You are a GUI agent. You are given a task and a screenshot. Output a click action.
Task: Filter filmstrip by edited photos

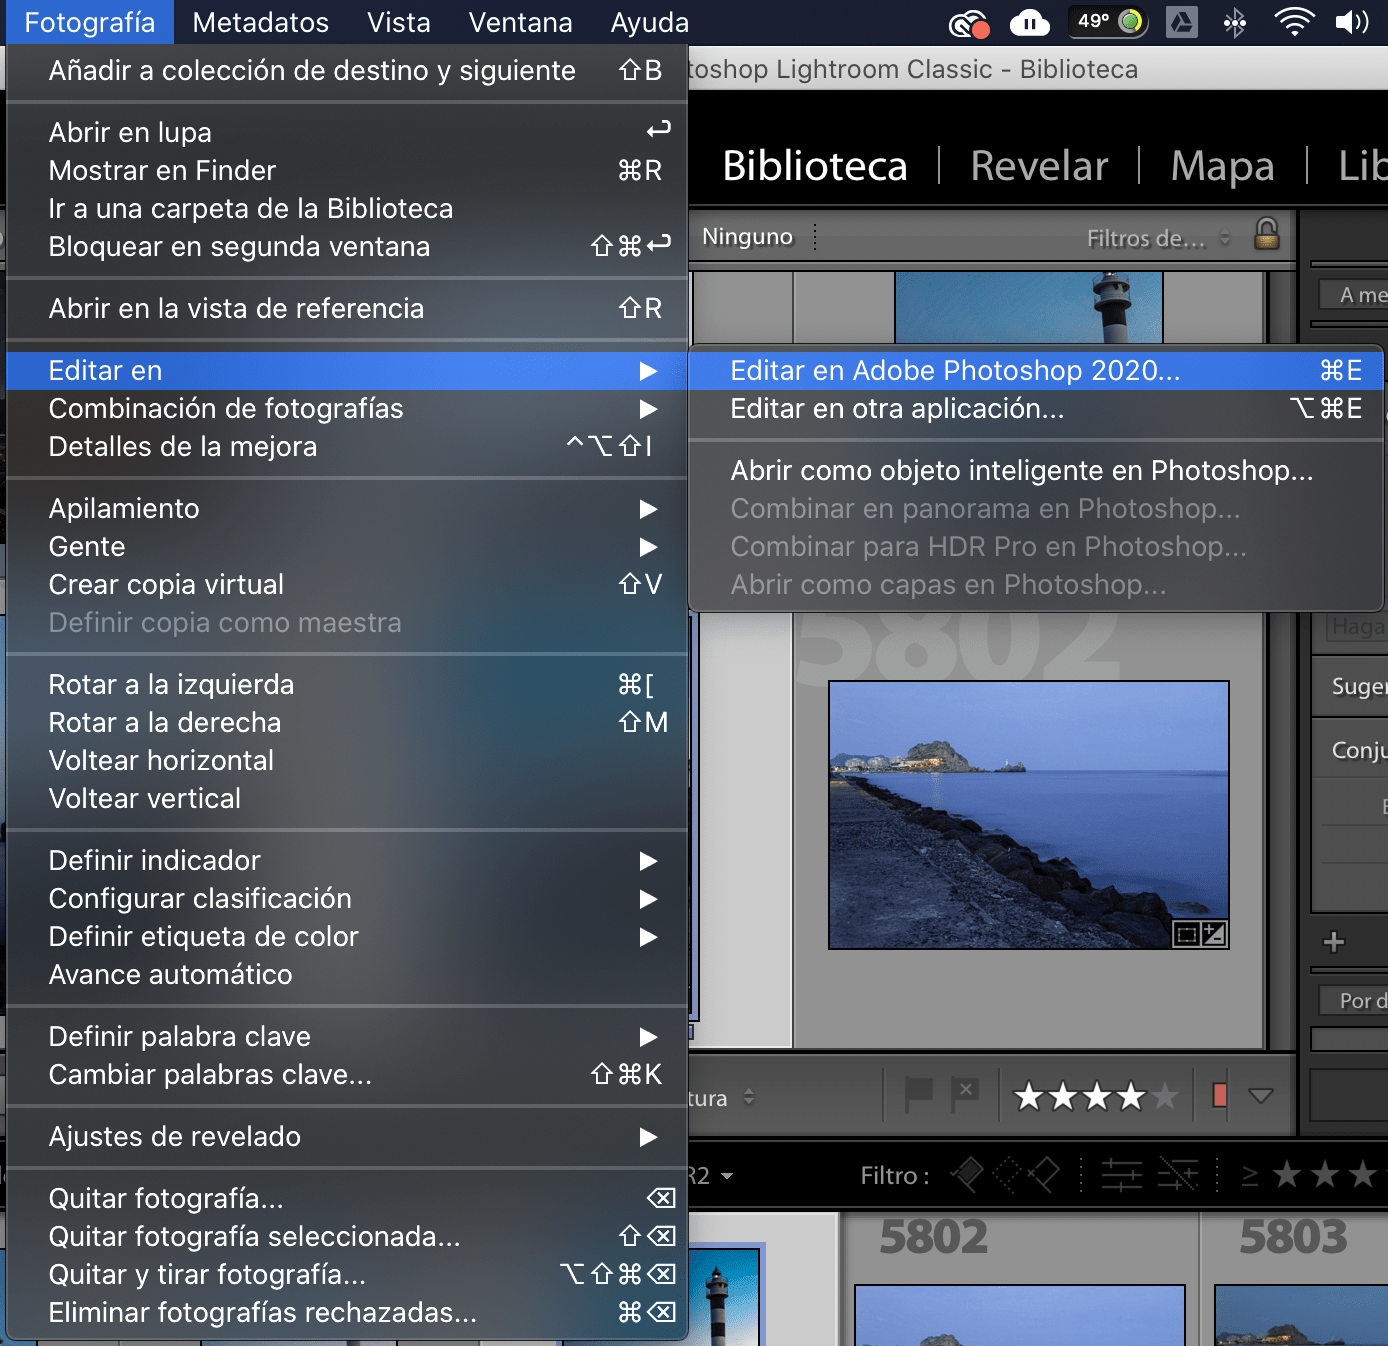(1122, 1175)
